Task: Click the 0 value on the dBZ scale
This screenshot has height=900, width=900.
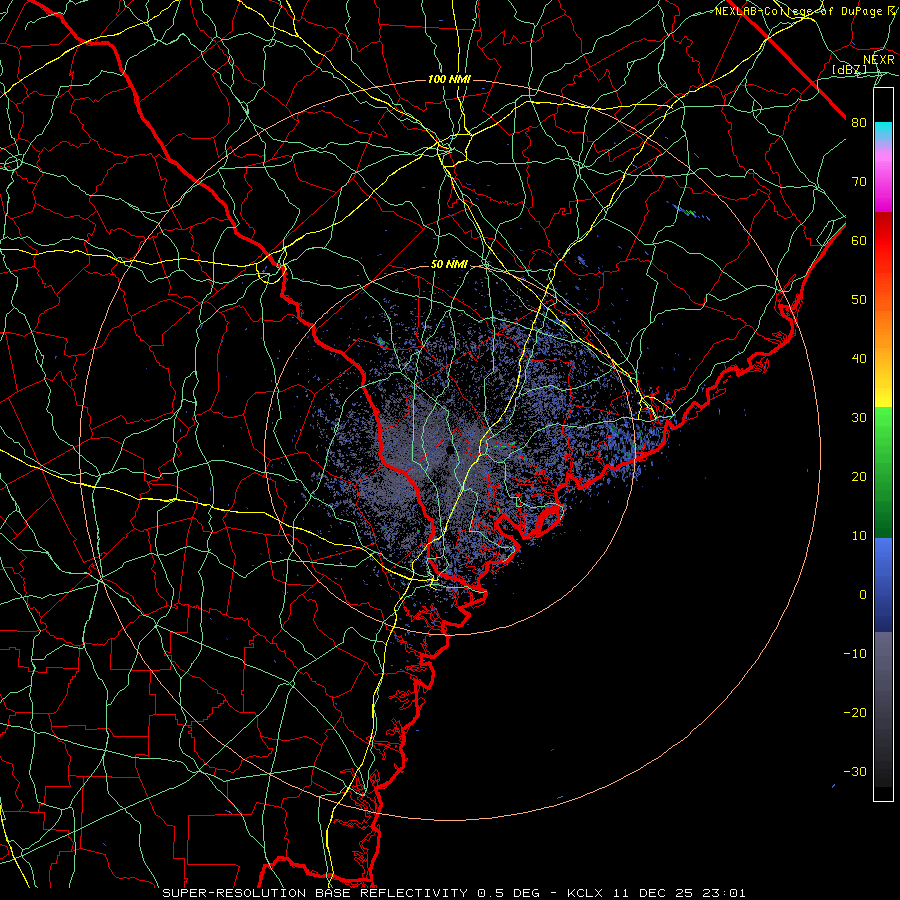Action: pos(863,595)
